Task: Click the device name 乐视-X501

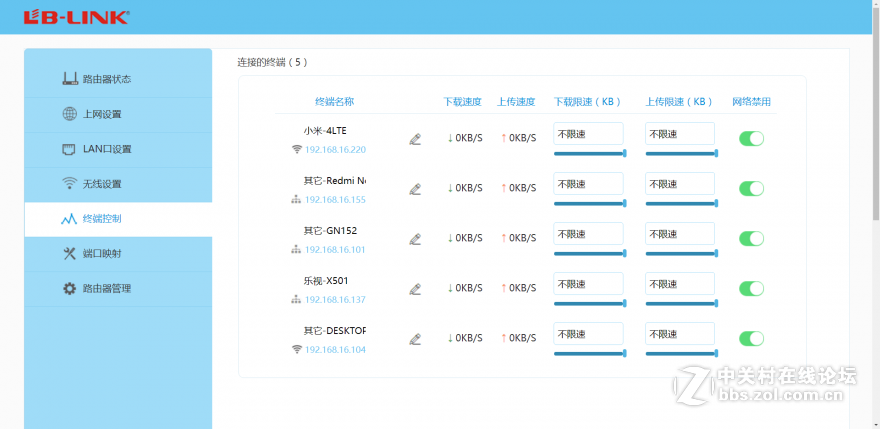Action: (326, 280)
